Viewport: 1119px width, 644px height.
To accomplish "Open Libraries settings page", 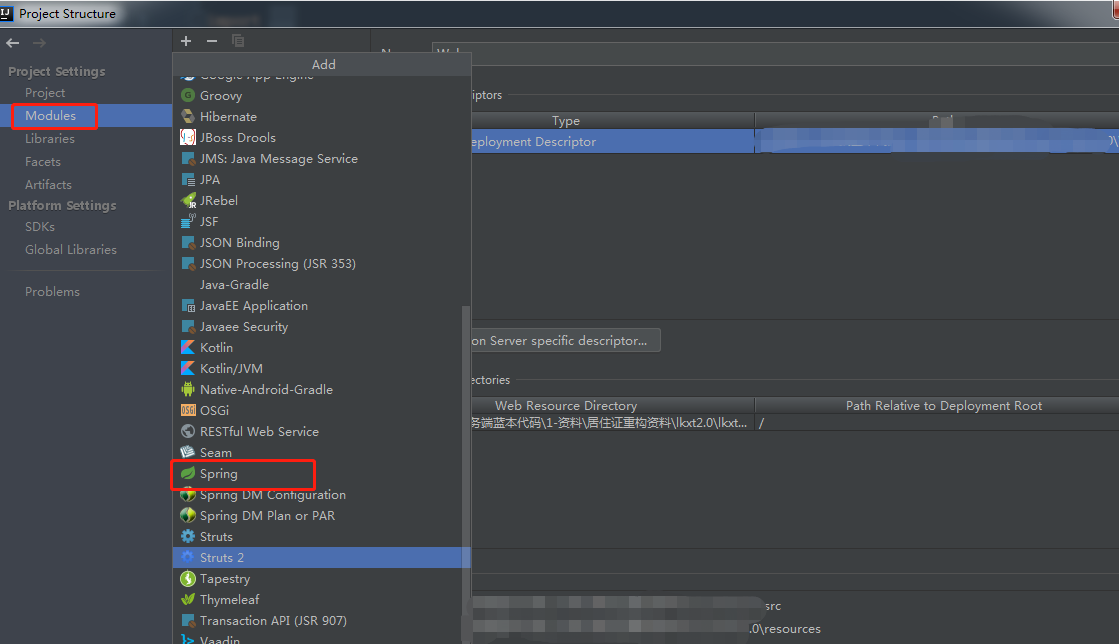I will tap(49, 139).
